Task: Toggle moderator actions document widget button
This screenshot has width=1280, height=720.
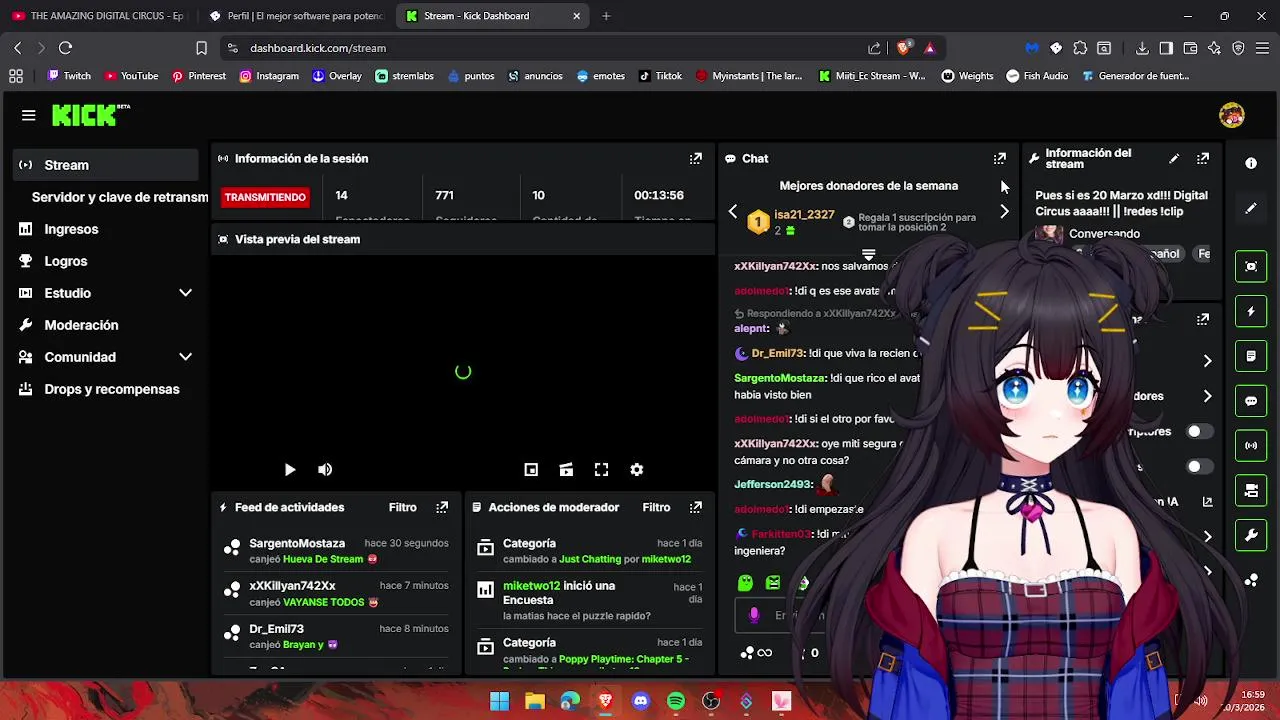Action: tap(1251, 356)
